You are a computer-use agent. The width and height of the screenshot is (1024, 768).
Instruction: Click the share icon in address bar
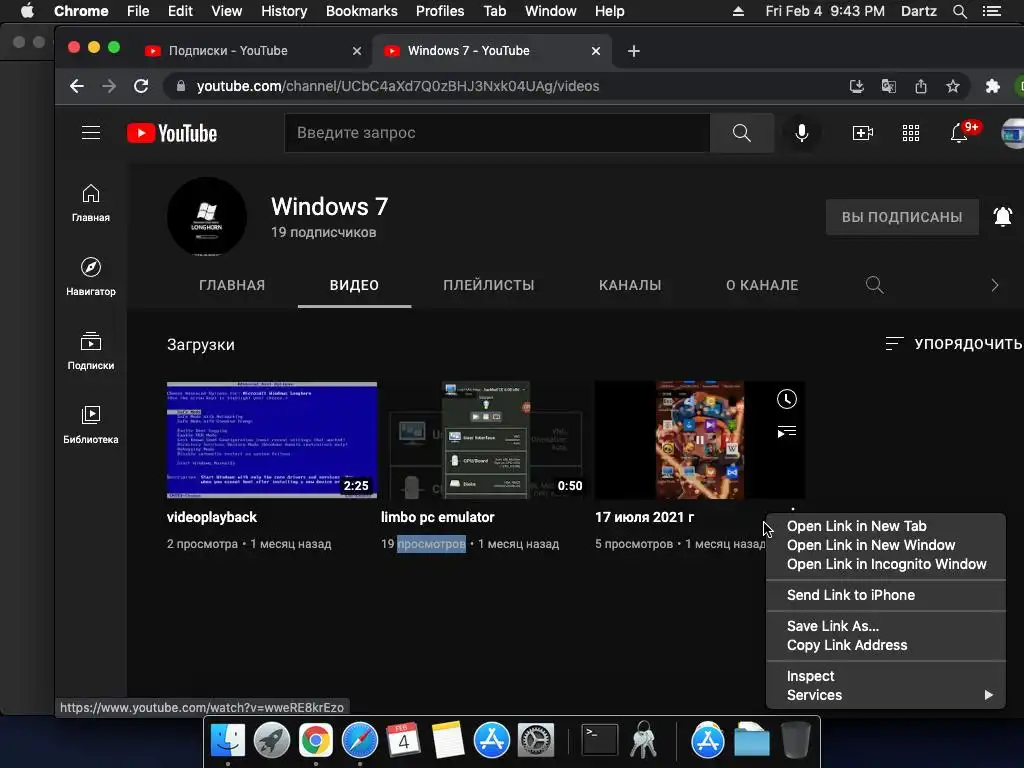921,86
